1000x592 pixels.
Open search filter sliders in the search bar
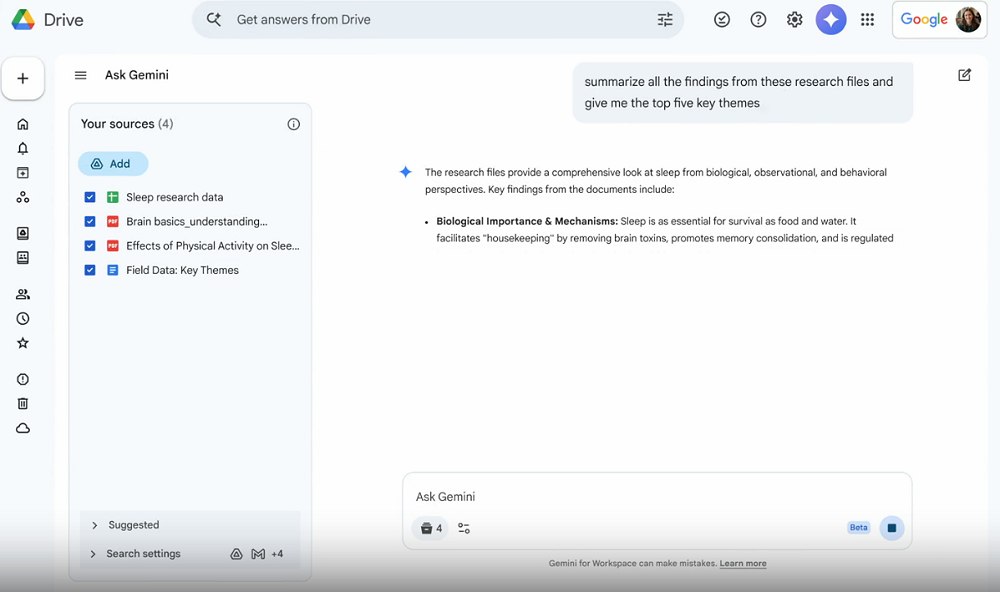(665, 19)
